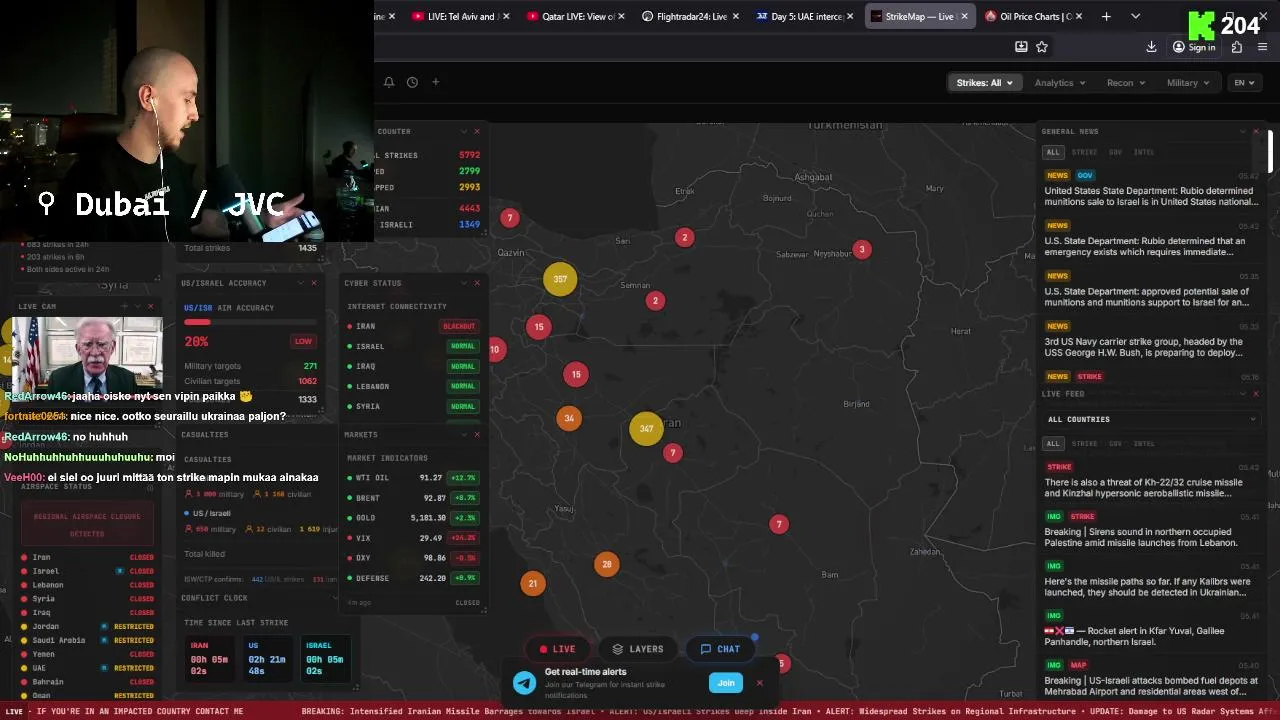Click the General News scrollbar
The width and height of the screenshot is (1280, 720).
[1271, 150]
